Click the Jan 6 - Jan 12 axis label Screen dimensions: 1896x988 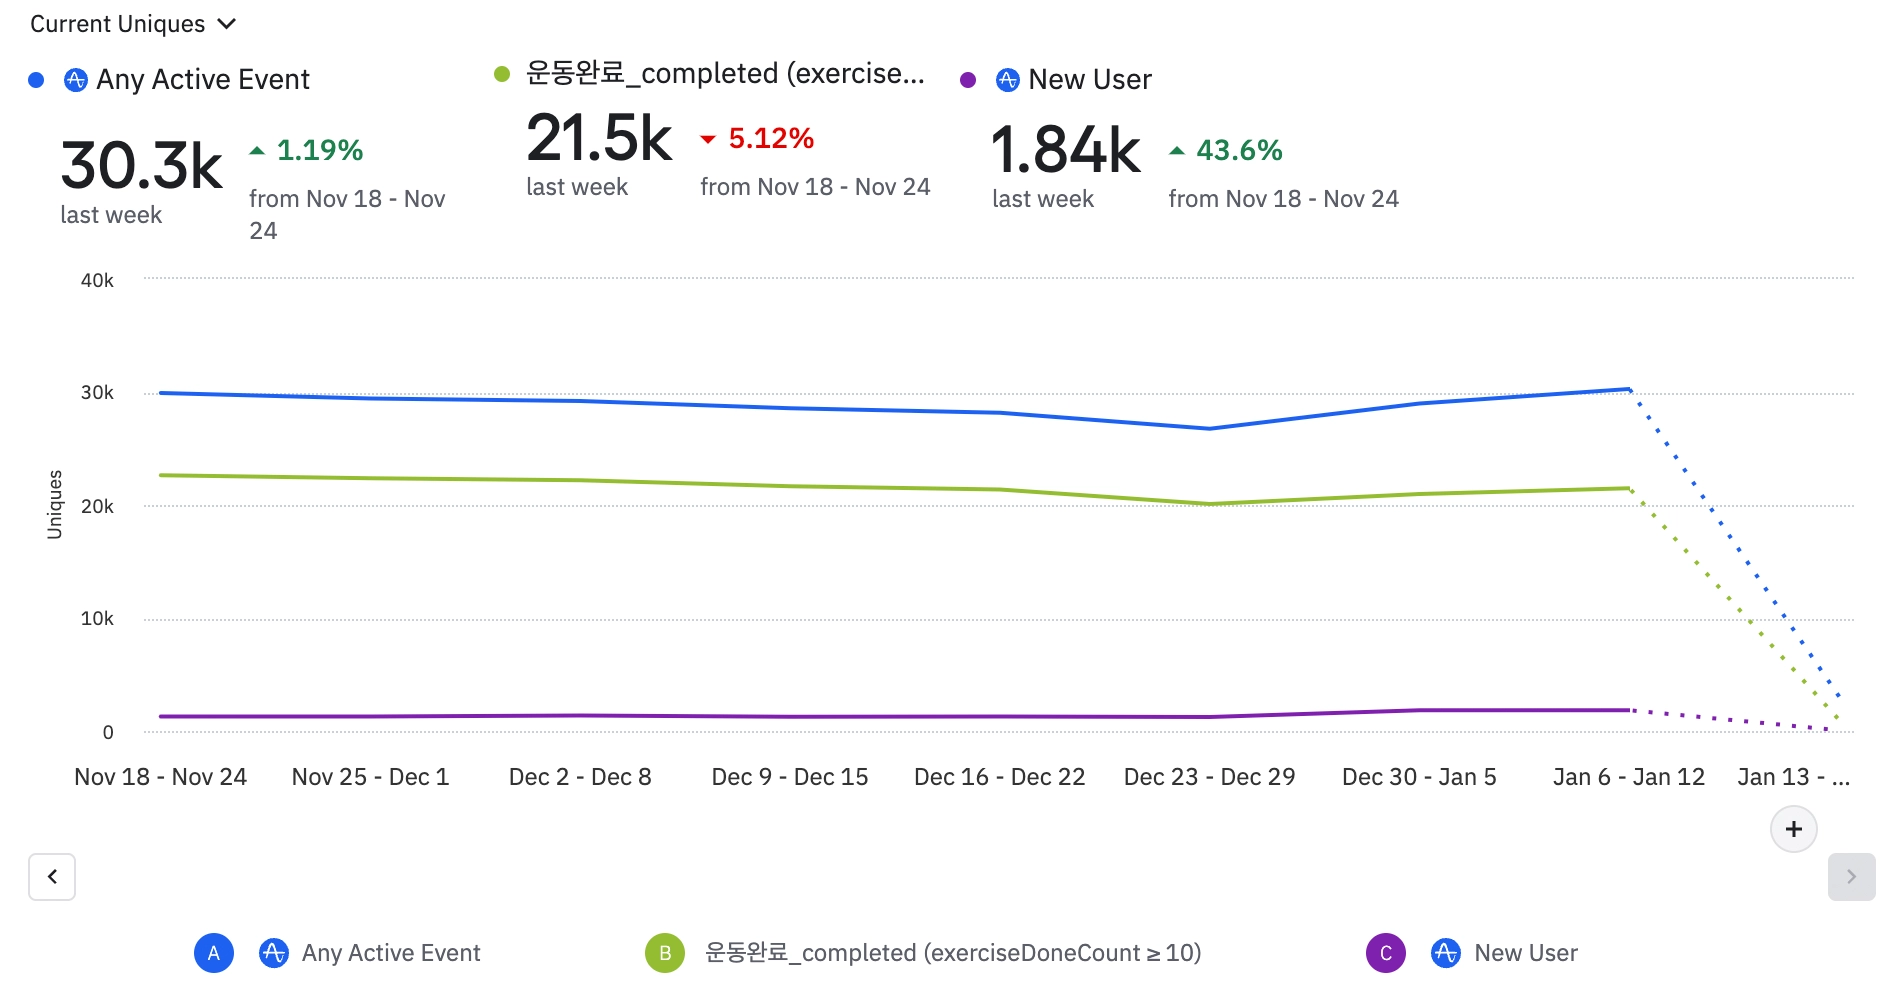click(x=1629, y=777)
